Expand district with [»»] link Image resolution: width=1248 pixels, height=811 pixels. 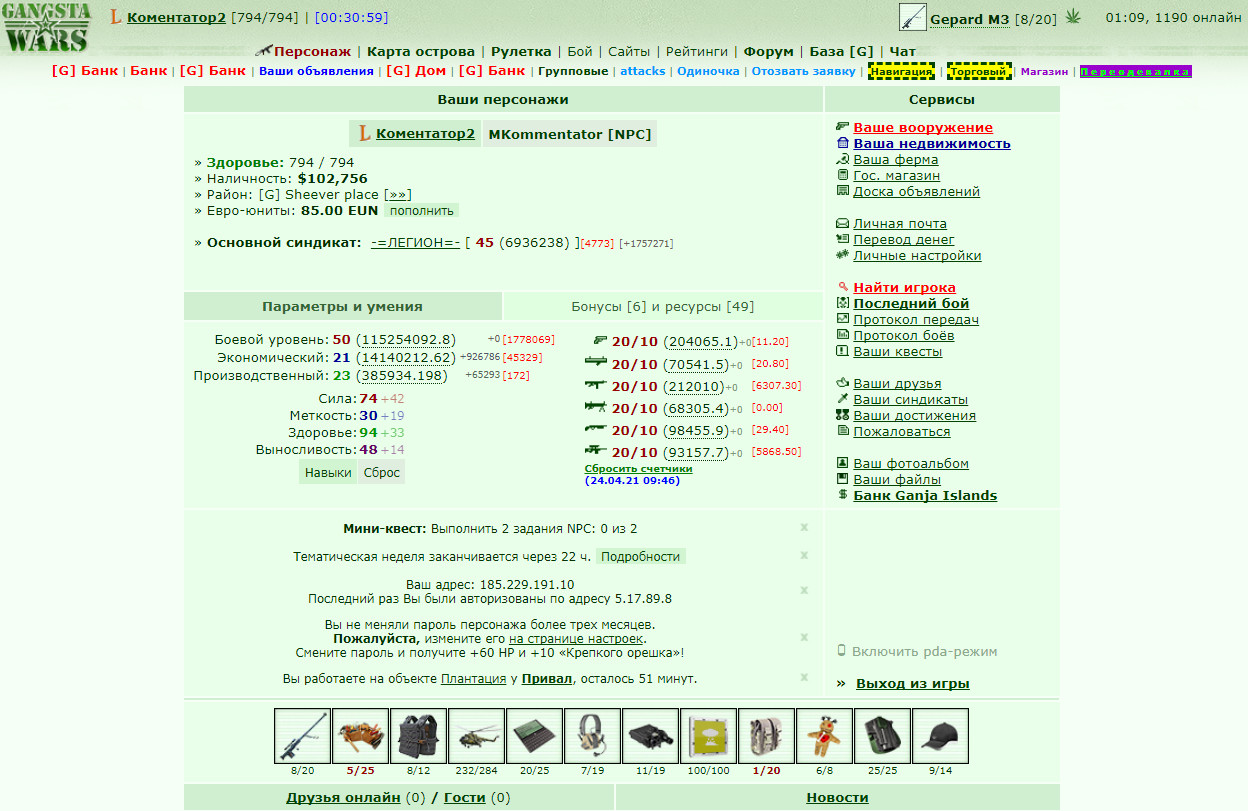[397, 195]
